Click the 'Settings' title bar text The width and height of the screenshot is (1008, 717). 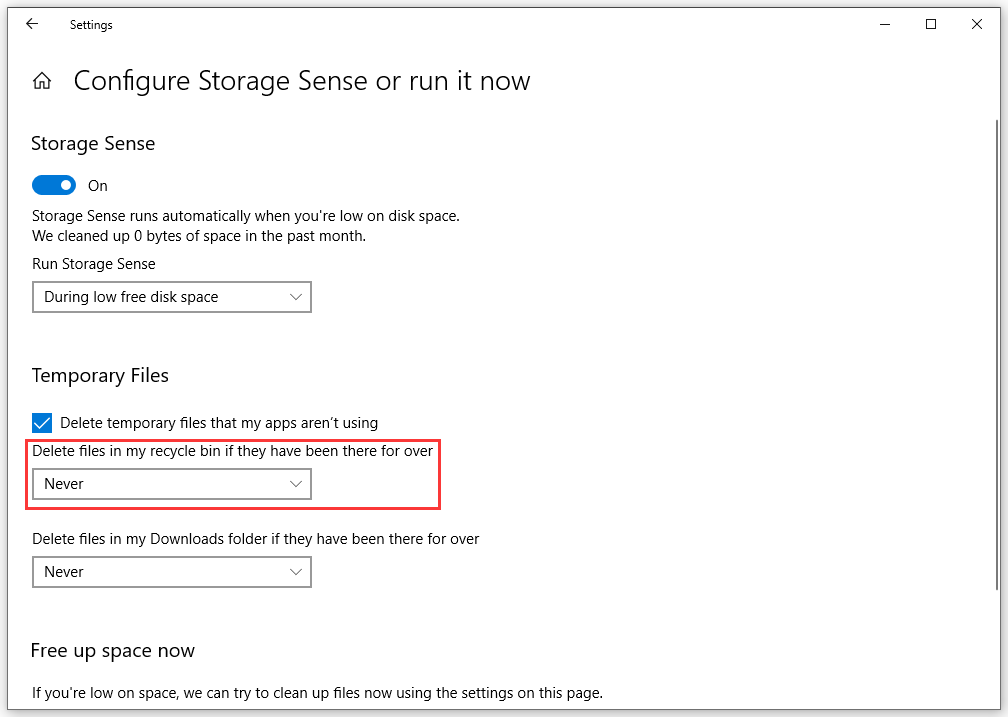tap(91, 25)
